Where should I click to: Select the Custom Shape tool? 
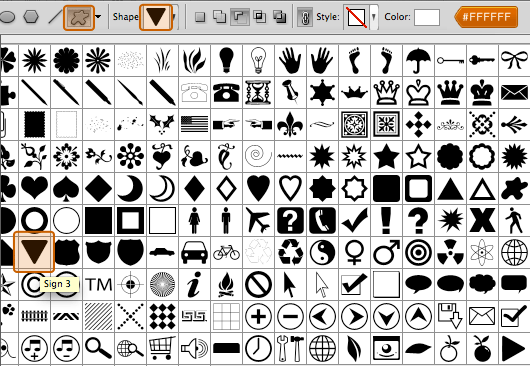coord(79,18)
